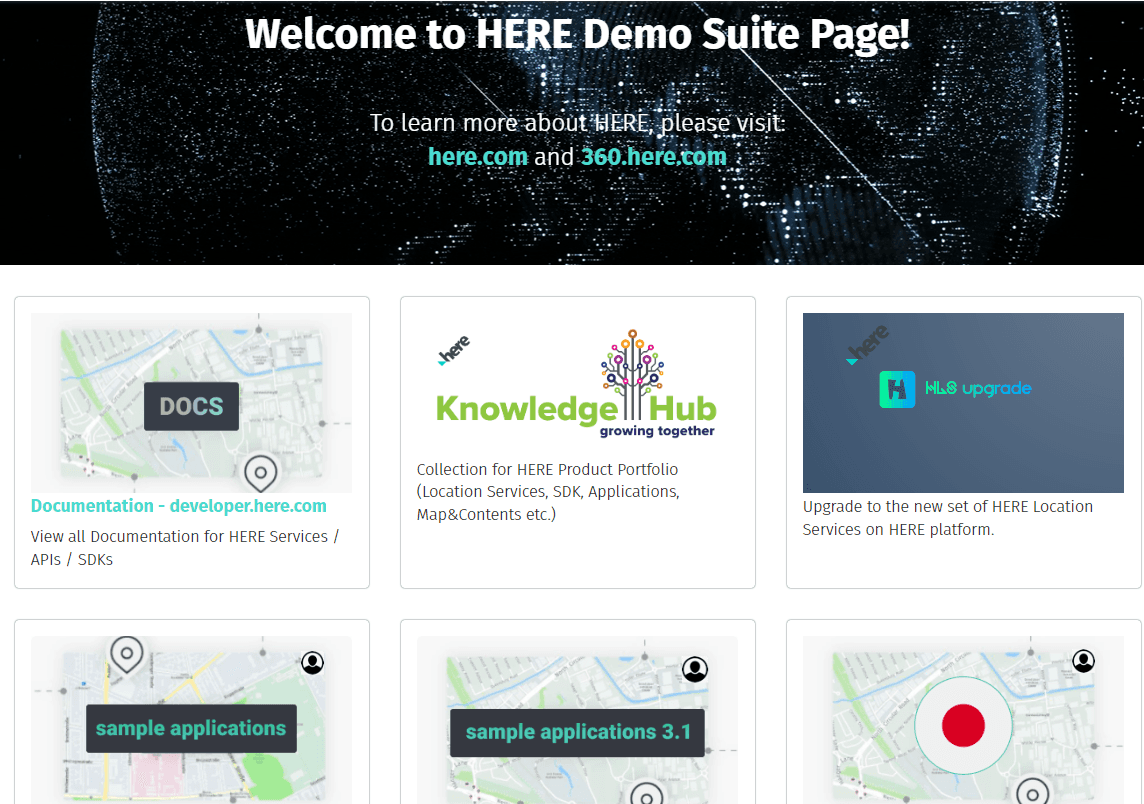Click the here logo in Knowledge Hub card
The width and height of the screenshot is (1144, 804).
pos(454,350)
